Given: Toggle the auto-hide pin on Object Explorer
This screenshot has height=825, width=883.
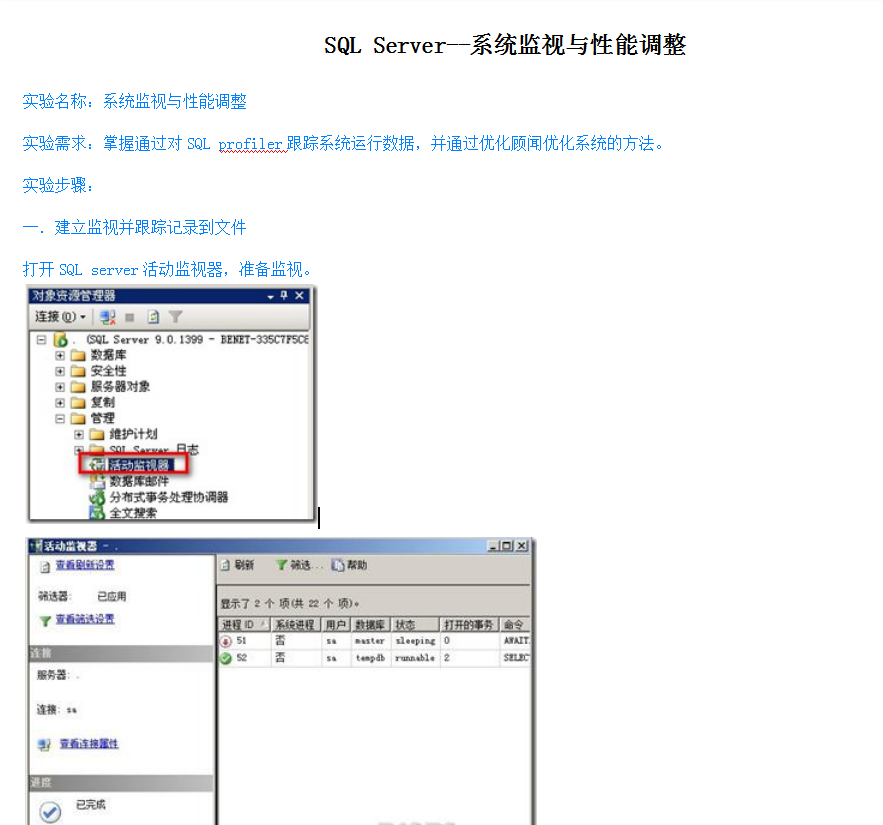Looking at the screenshot, I should click(x=283, y=296).
